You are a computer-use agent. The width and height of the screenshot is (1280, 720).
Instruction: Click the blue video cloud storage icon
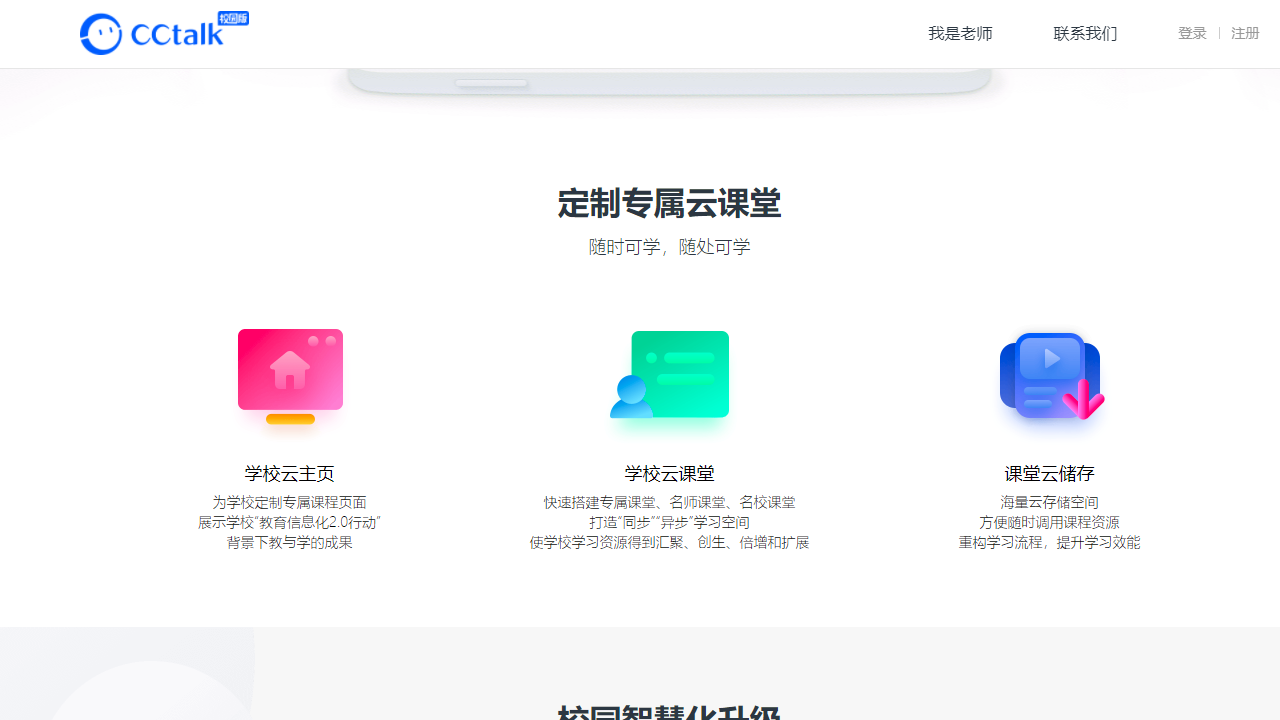[x=1051, y=375]
